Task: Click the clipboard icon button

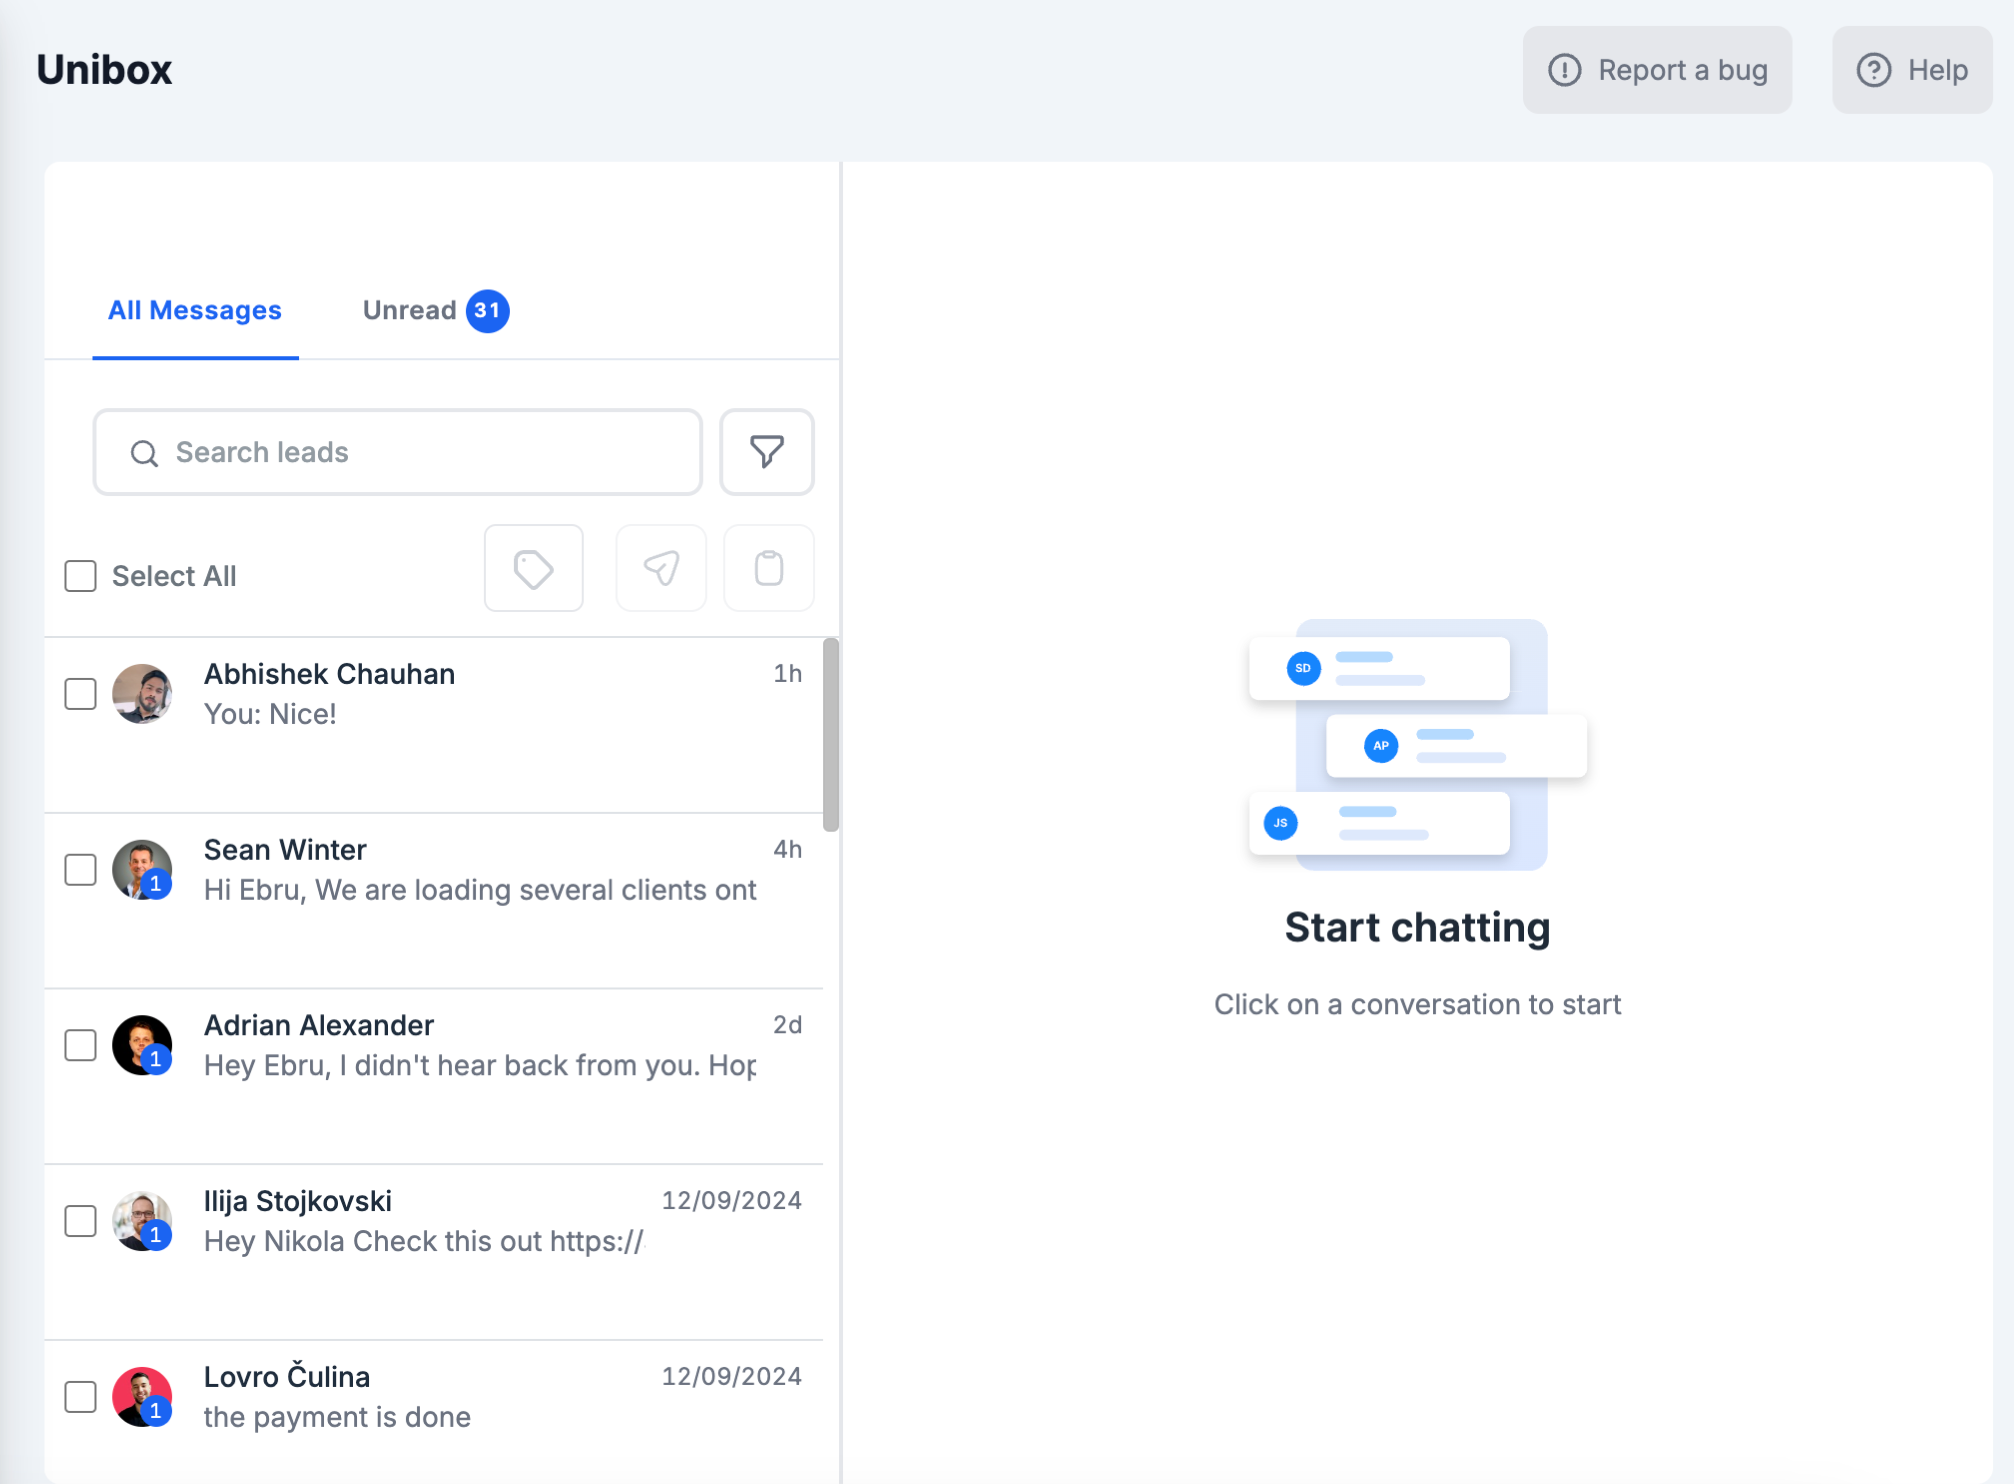Action: click(x=769, y=569)
